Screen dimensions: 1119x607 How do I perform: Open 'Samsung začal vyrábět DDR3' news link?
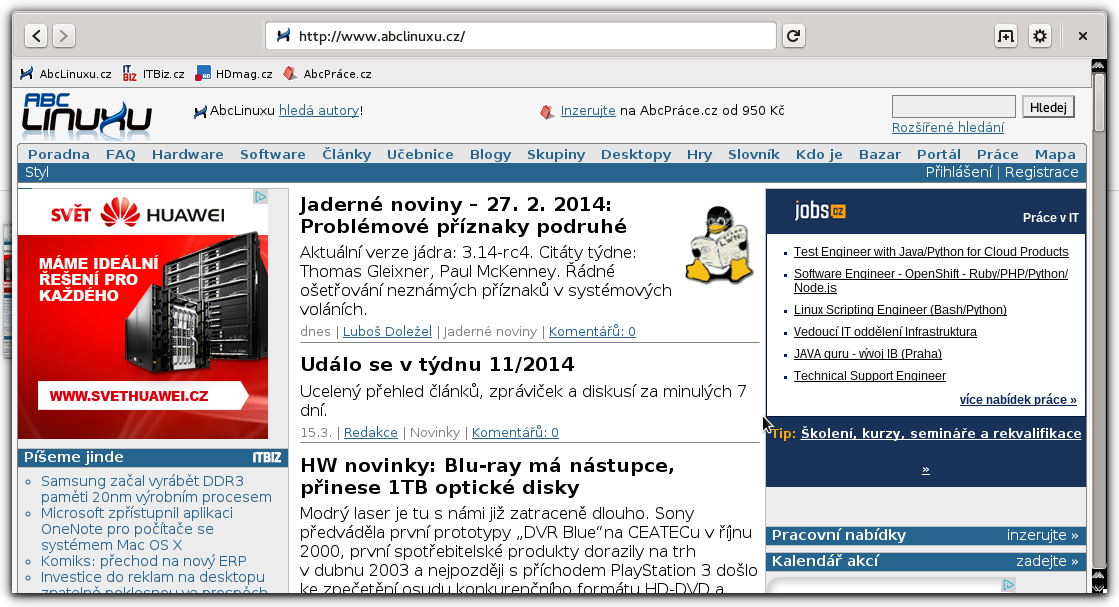click(x=156, y=489)
